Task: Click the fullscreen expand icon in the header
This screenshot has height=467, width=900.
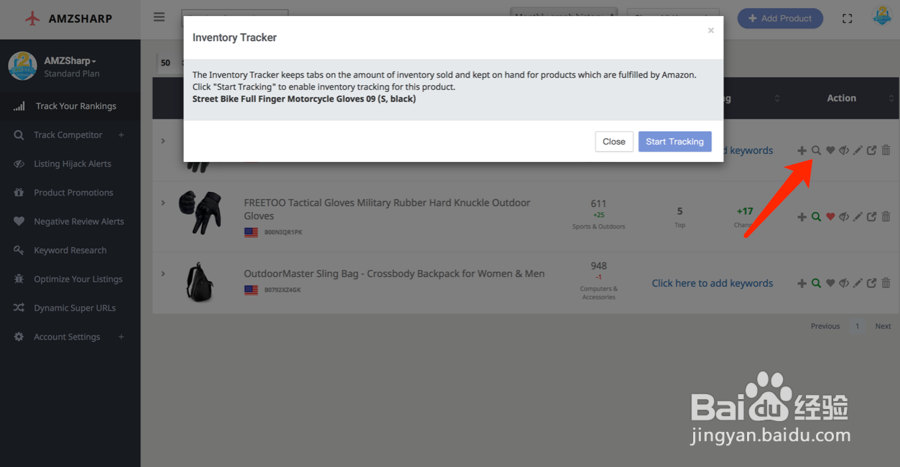Action: click(x=847, y=19)
